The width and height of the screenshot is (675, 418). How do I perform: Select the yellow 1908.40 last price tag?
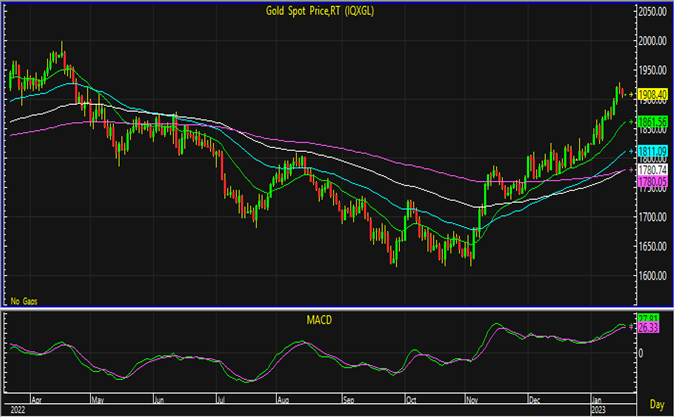click(x=653, y=94)
